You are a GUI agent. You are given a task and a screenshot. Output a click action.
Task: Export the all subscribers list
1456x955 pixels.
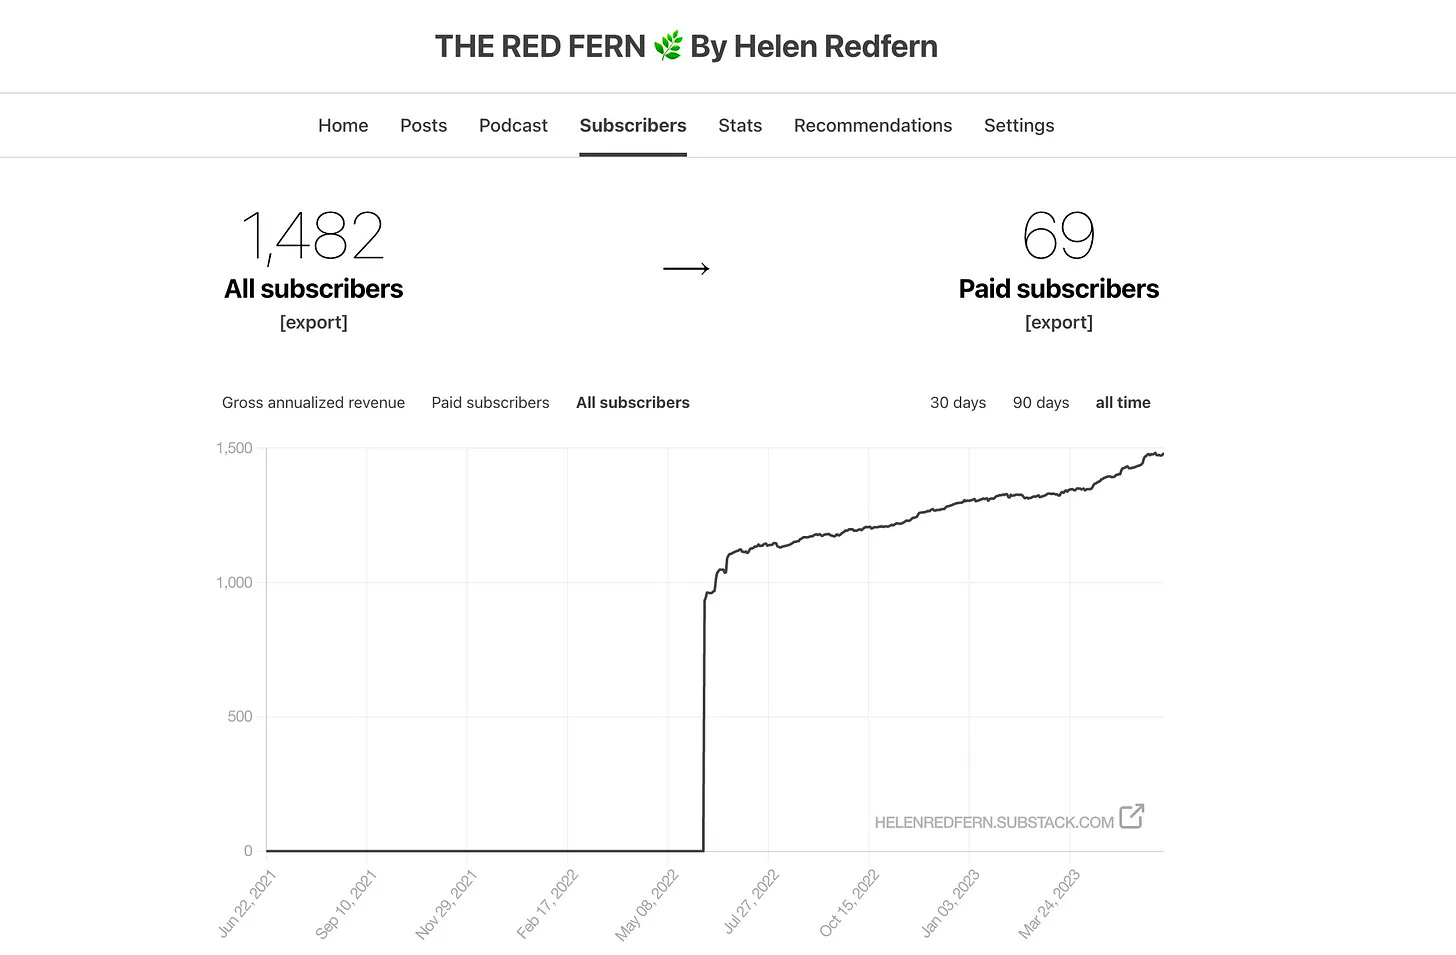coord(314,322)
